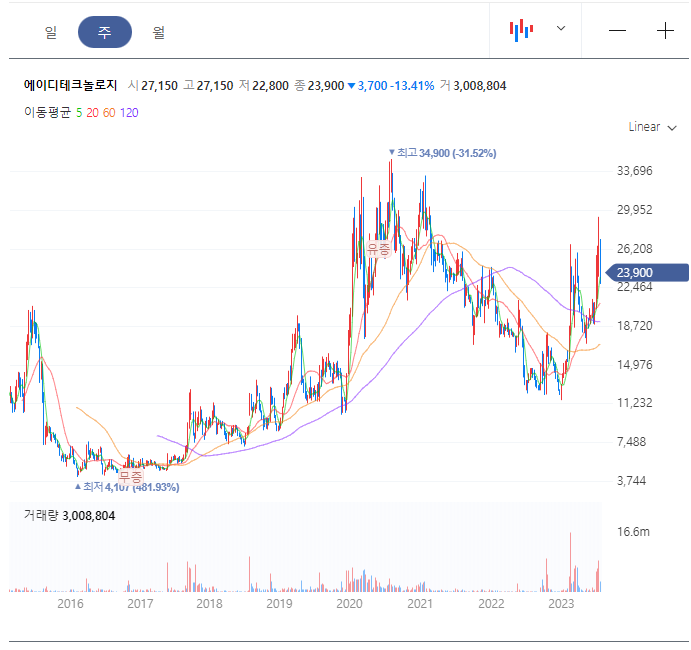This screenshot has width=691, height=650.
Task: Toggle the 5 moving average line
Action: tap(79, 113)
